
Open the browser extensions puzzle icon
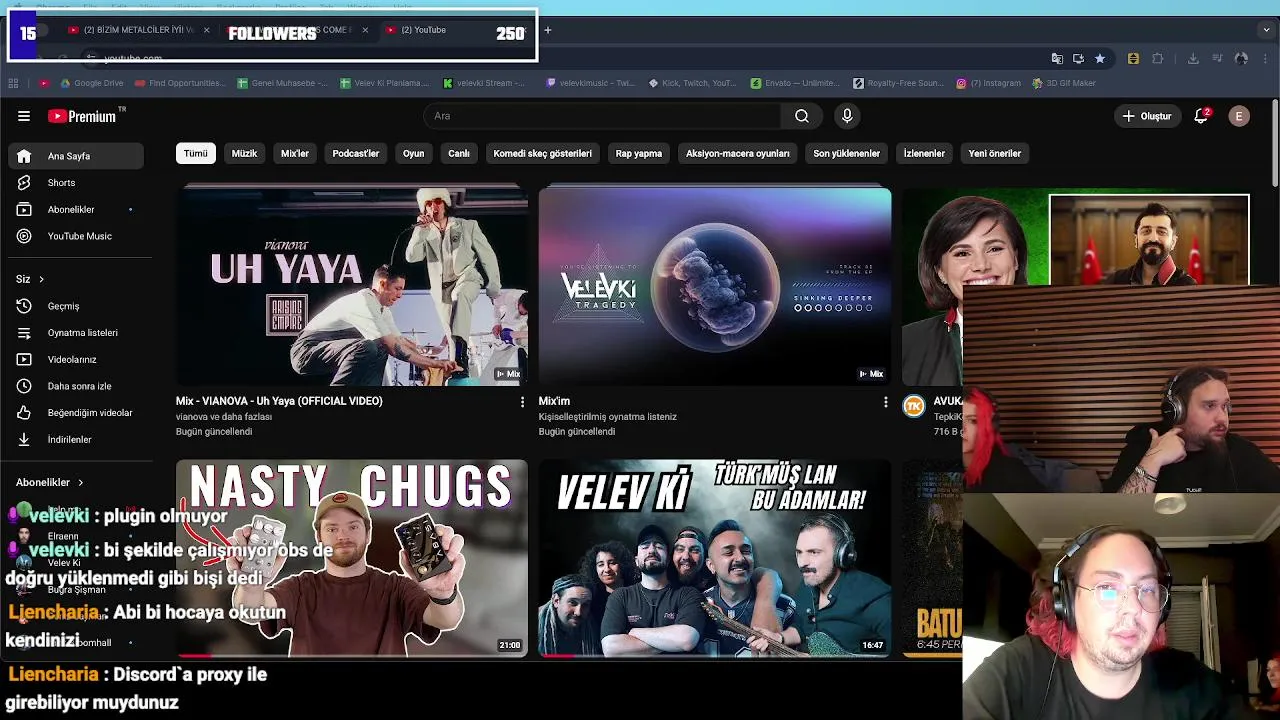[1158, 59]
